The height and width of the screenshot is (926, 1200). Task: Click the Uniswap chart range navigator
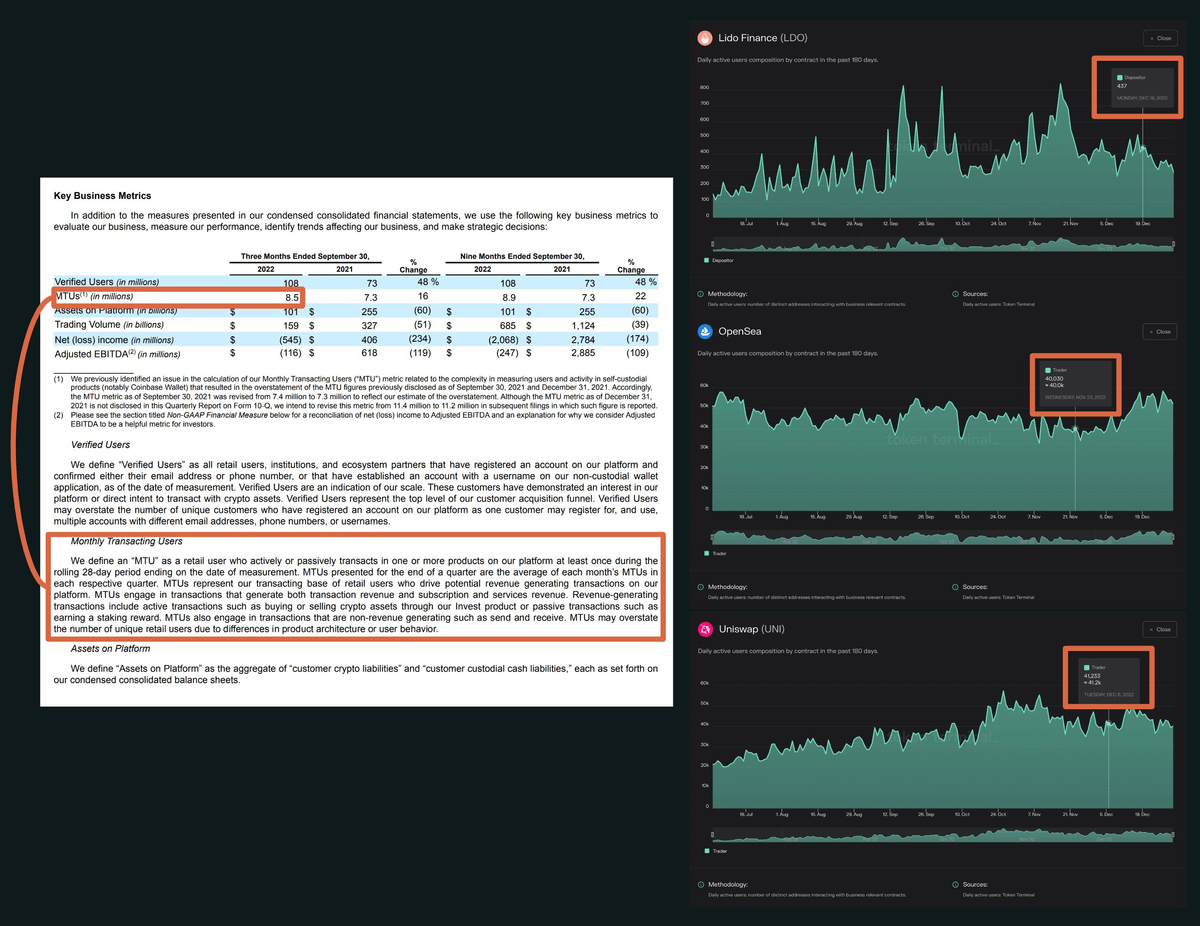[942, 834]
